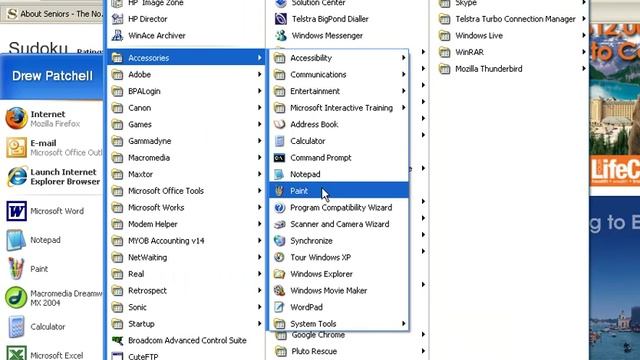Expand the Communications submenu arrow
This screenshot has height=360, width=640.
pyautogui.click(x=403, y=74)
